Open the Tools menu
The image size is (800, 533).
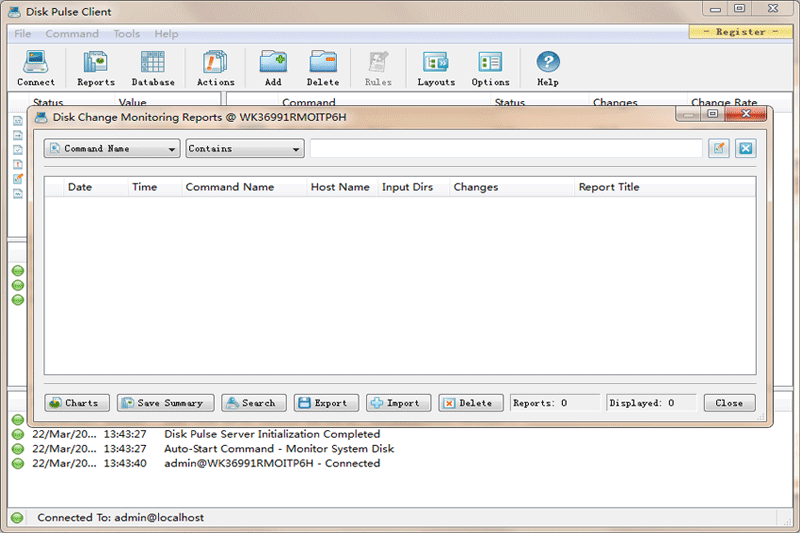click(127, 34)
